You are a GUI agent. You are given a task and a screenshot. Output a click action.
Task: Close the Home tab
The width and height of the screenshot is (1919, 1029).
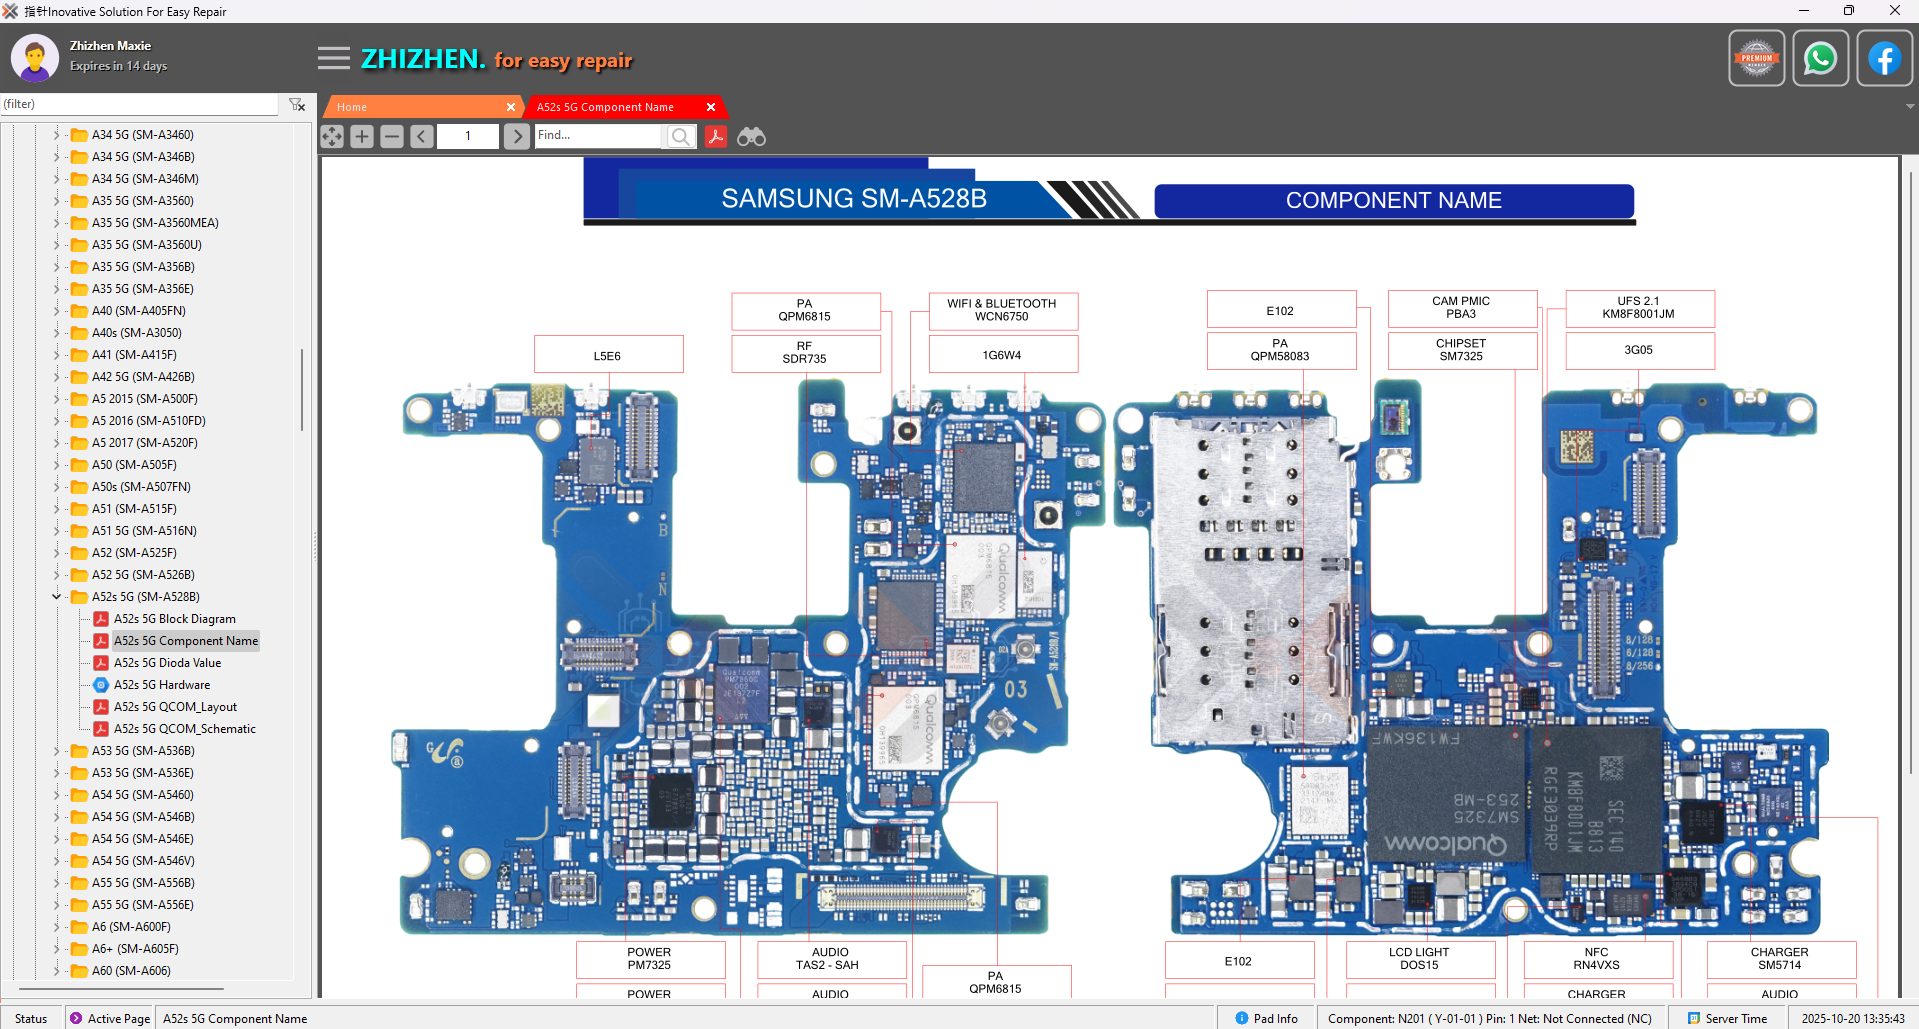511,107
